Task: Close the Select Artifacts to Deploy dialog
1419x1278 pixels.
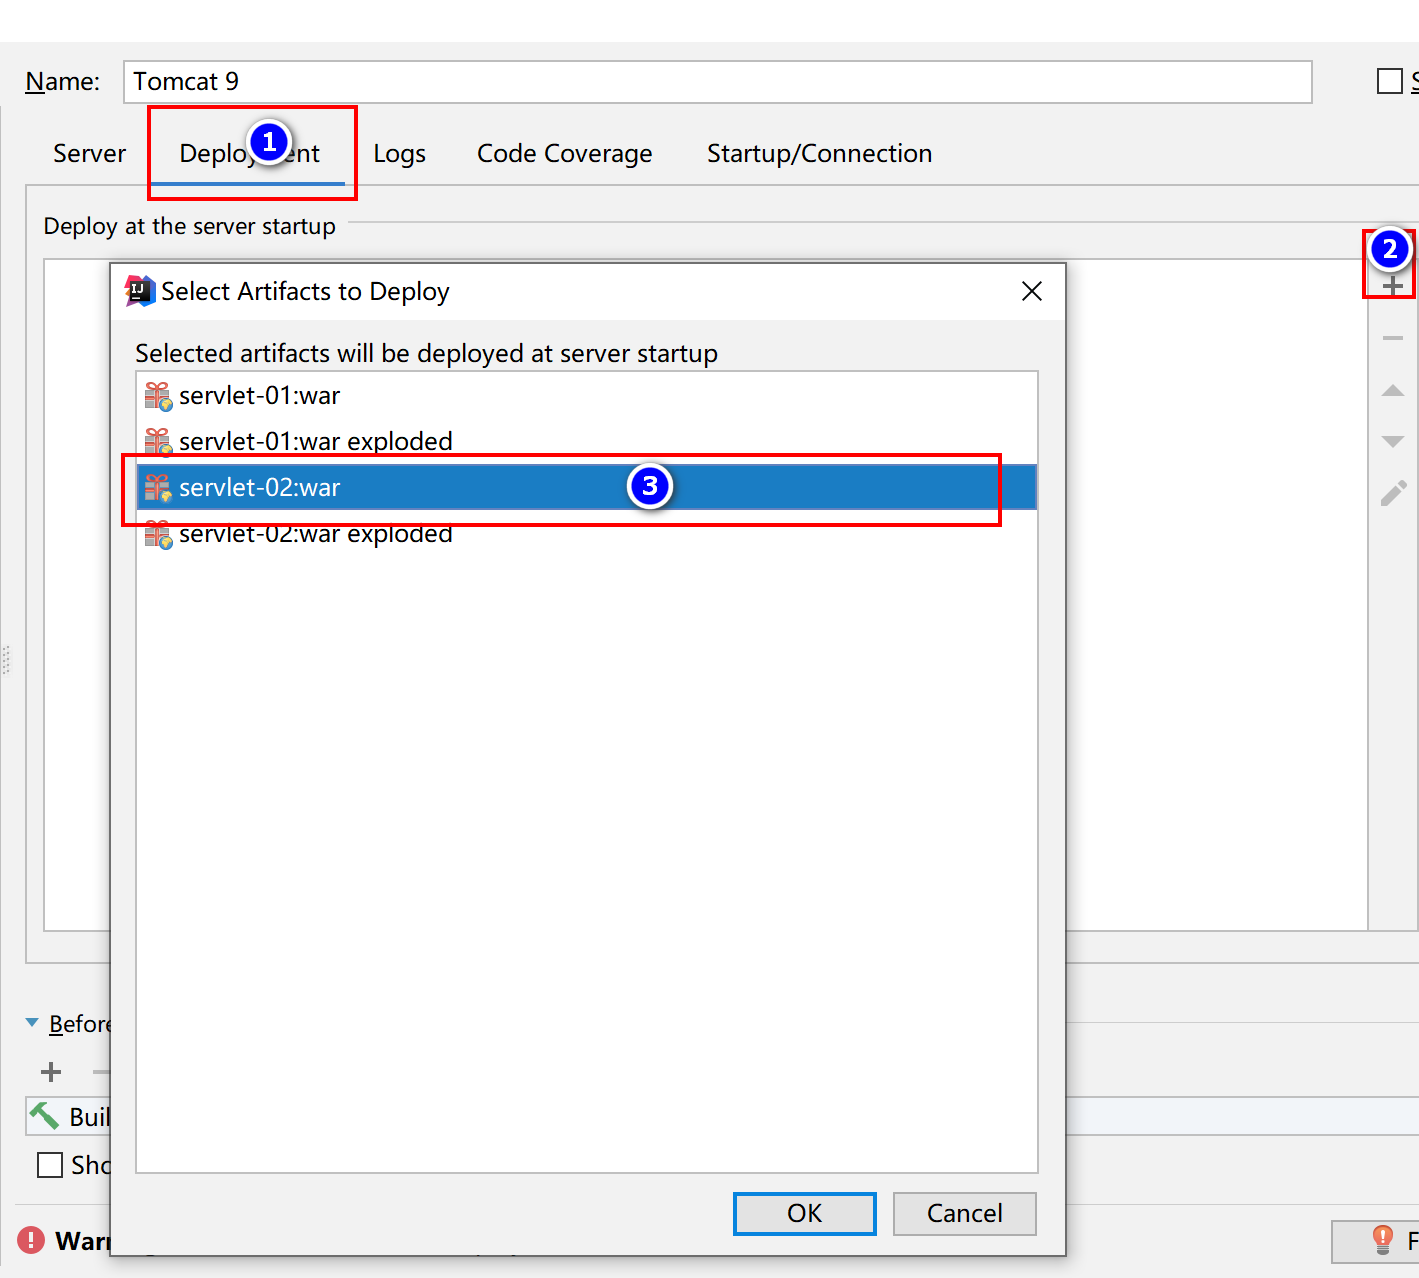Action: 1032,291
